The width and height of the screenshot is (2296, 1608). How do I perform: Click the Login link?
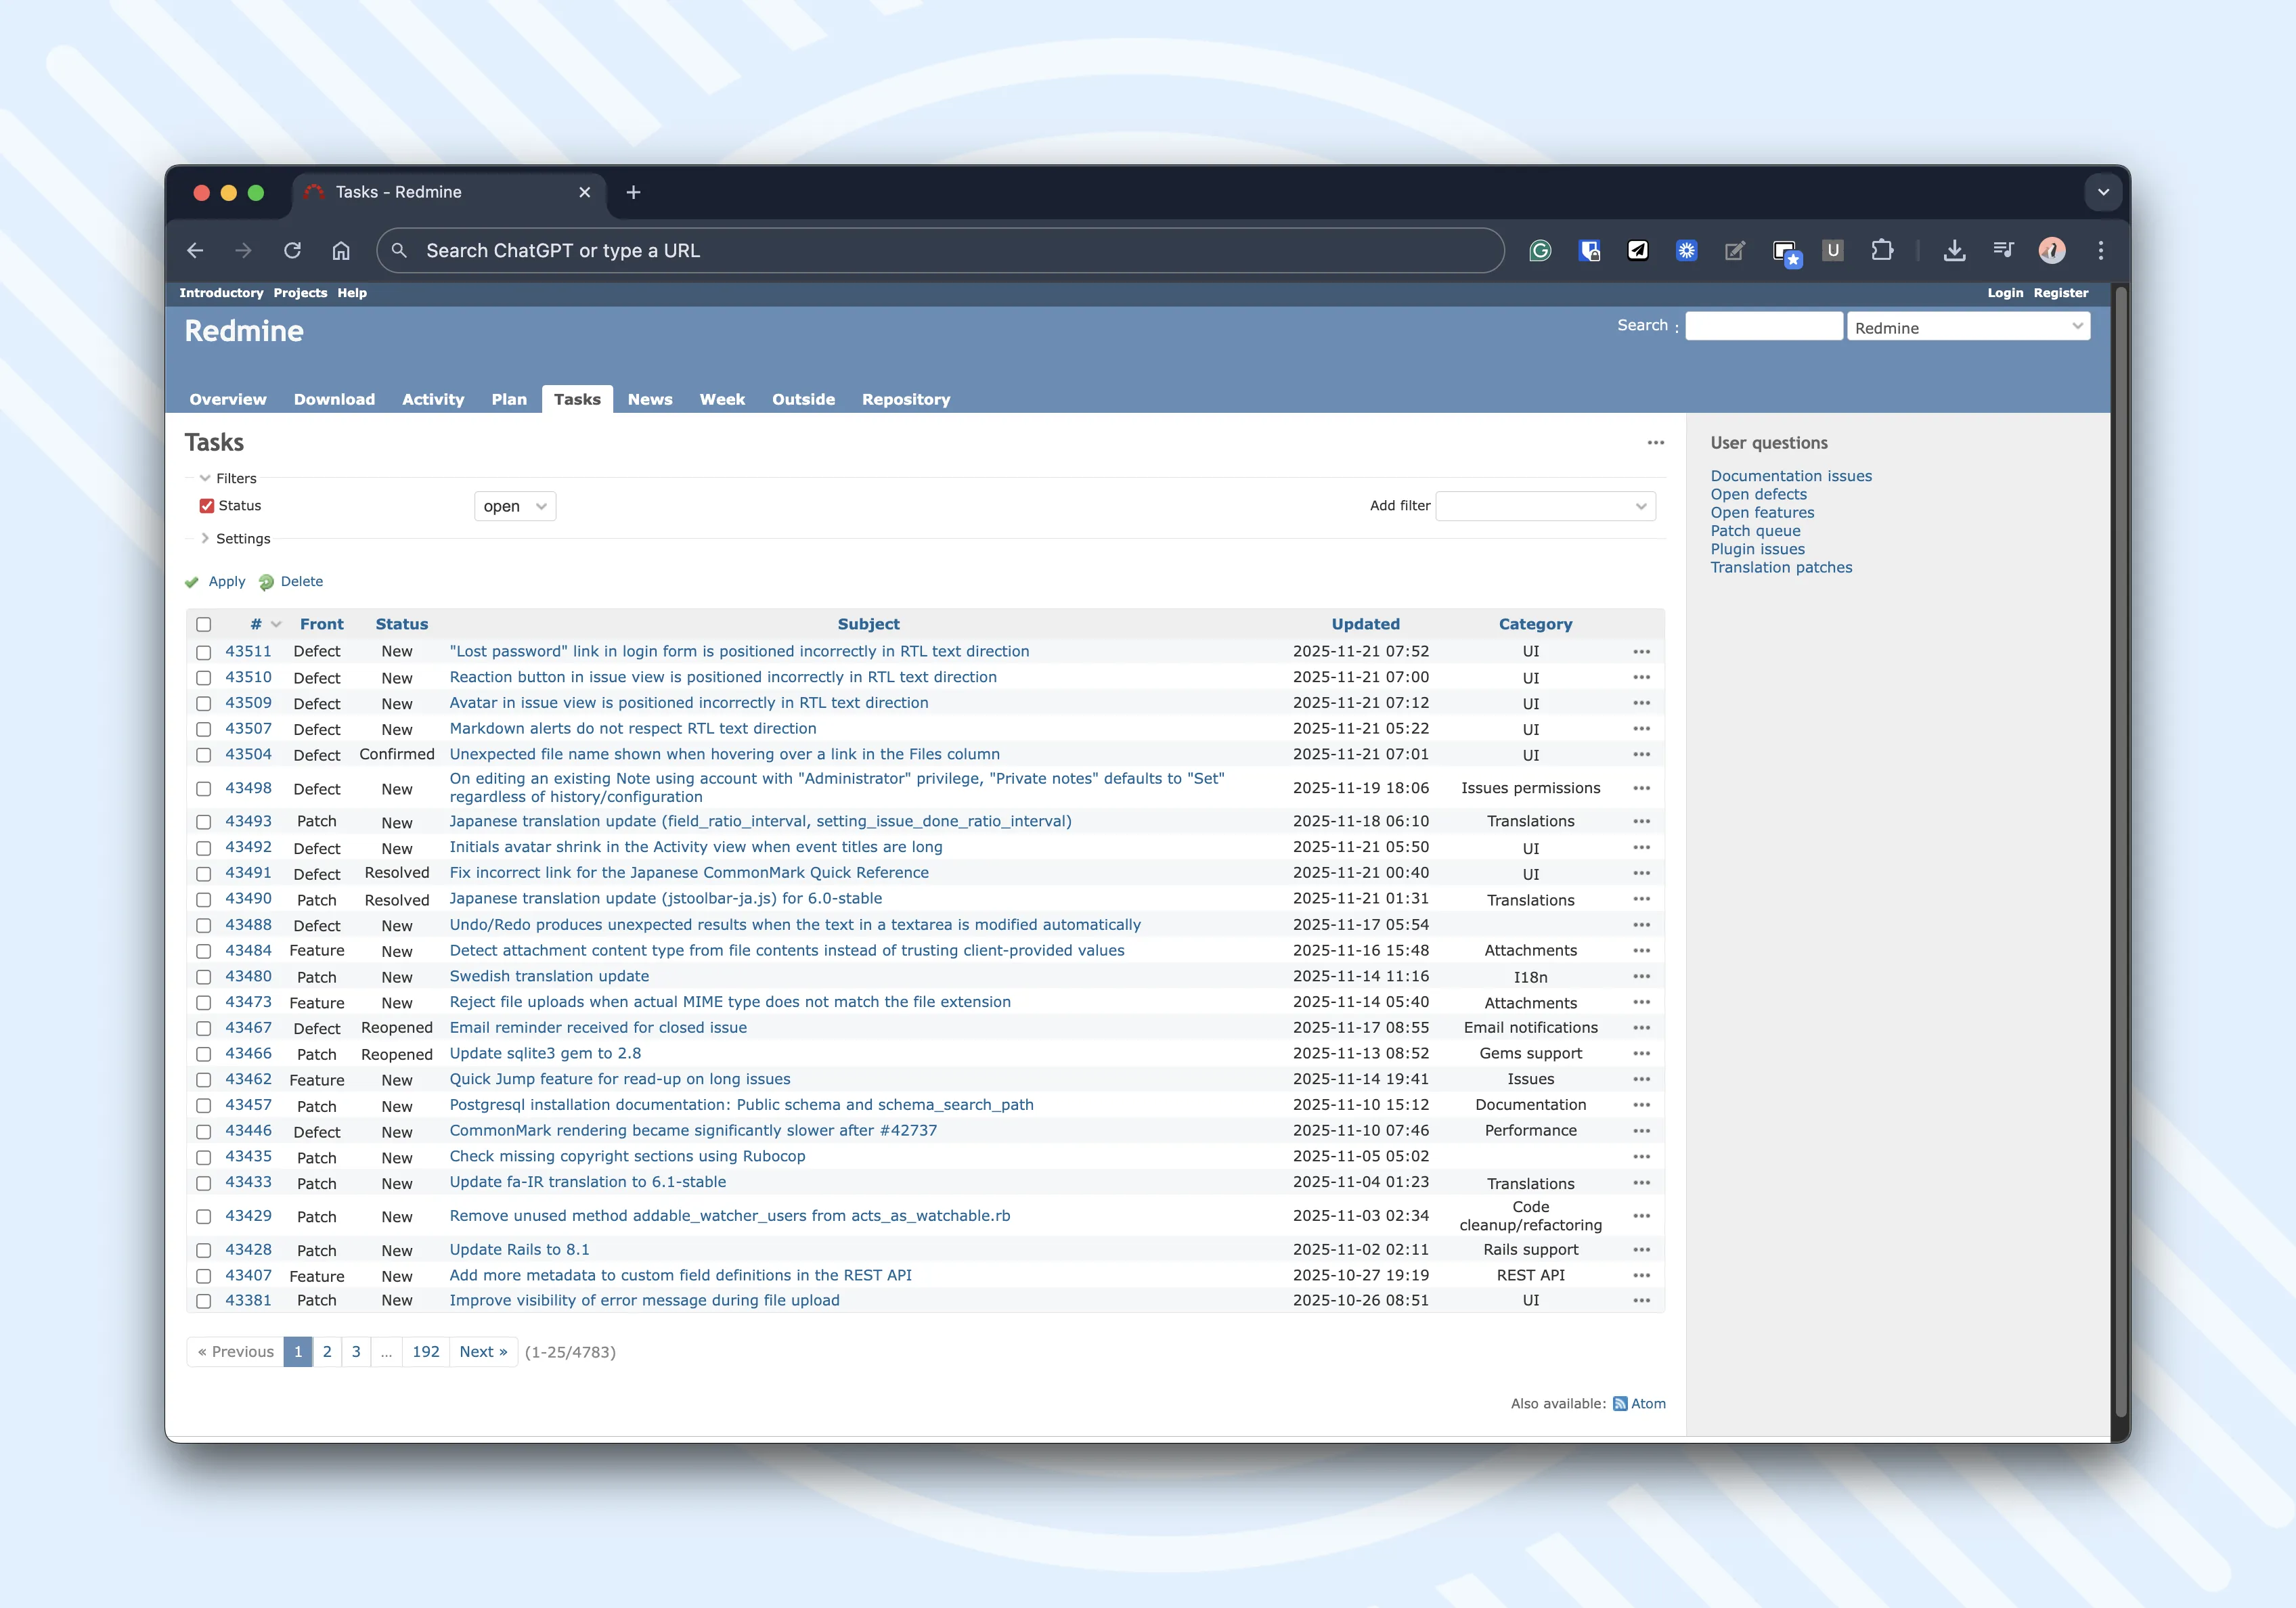(x=2005, y=292)
